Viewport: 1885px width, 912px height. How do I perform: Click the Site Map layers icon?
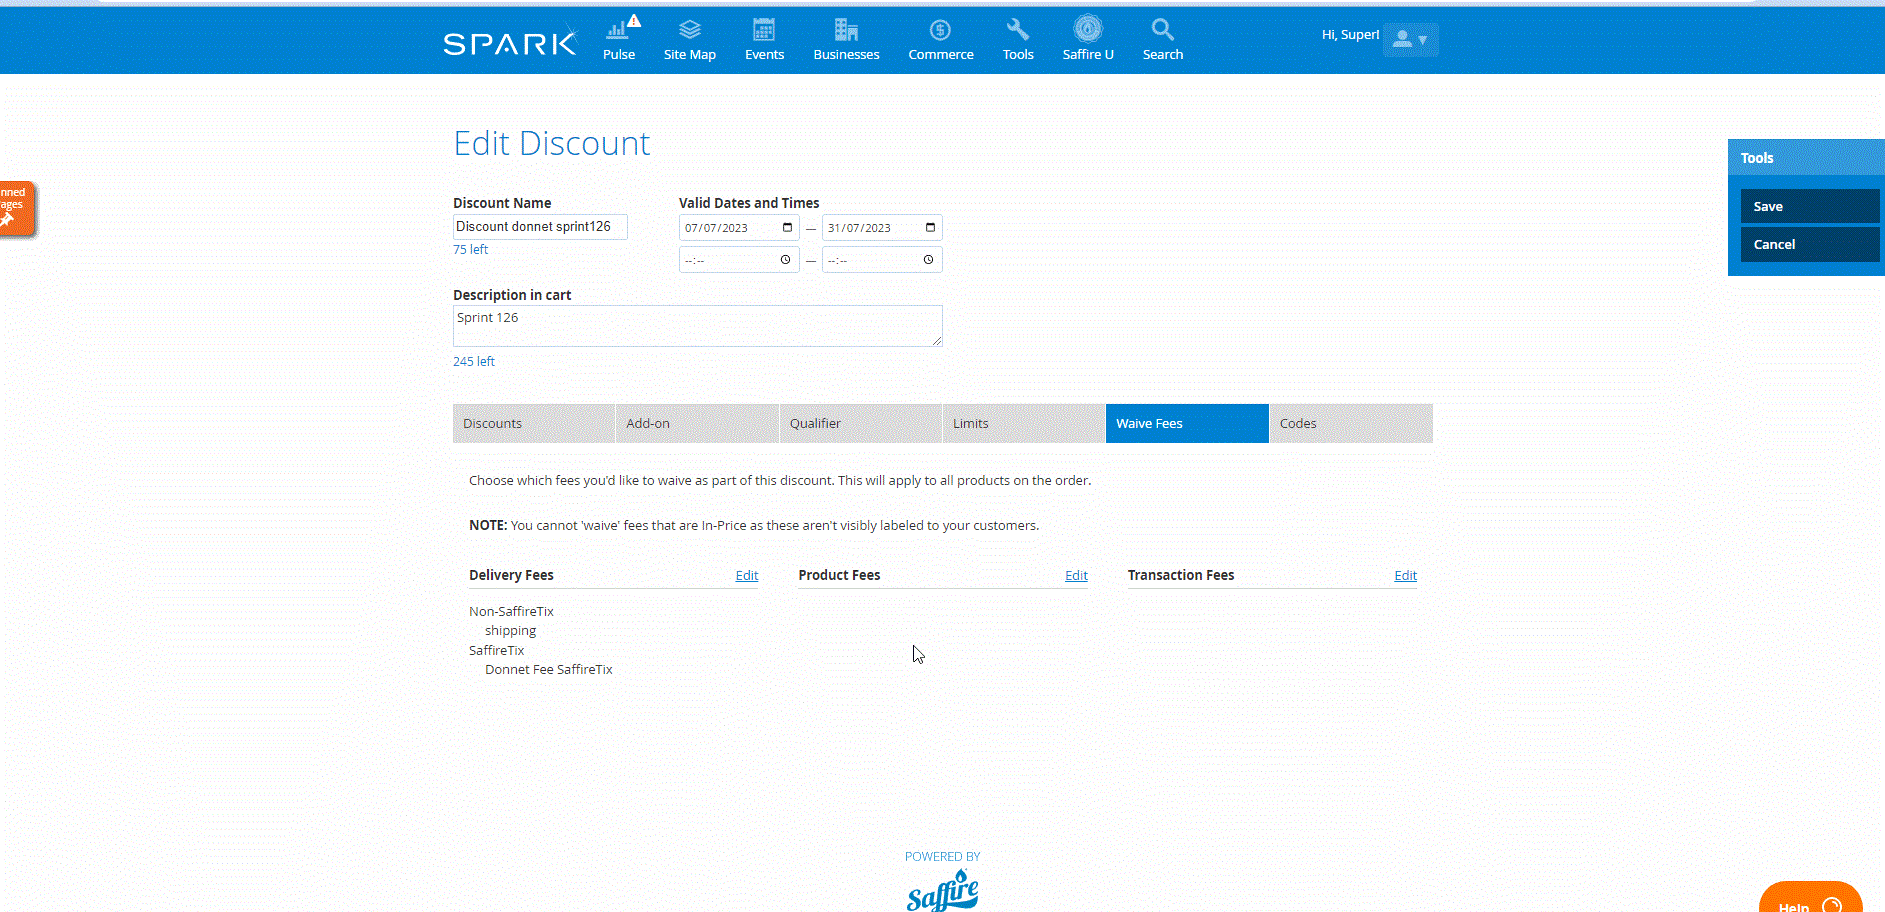pos(689,30)
